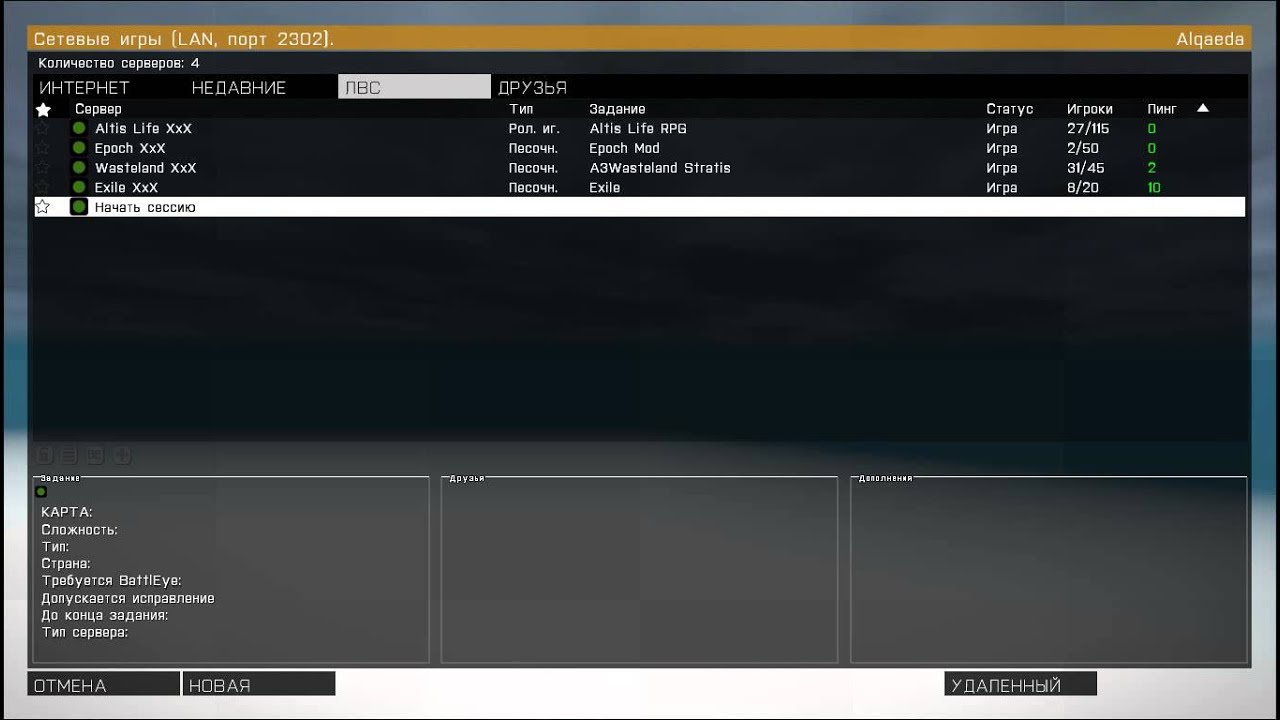Toggle favorite star for Wasteland XxX
1280x720 pixels.
coord(43,168)
